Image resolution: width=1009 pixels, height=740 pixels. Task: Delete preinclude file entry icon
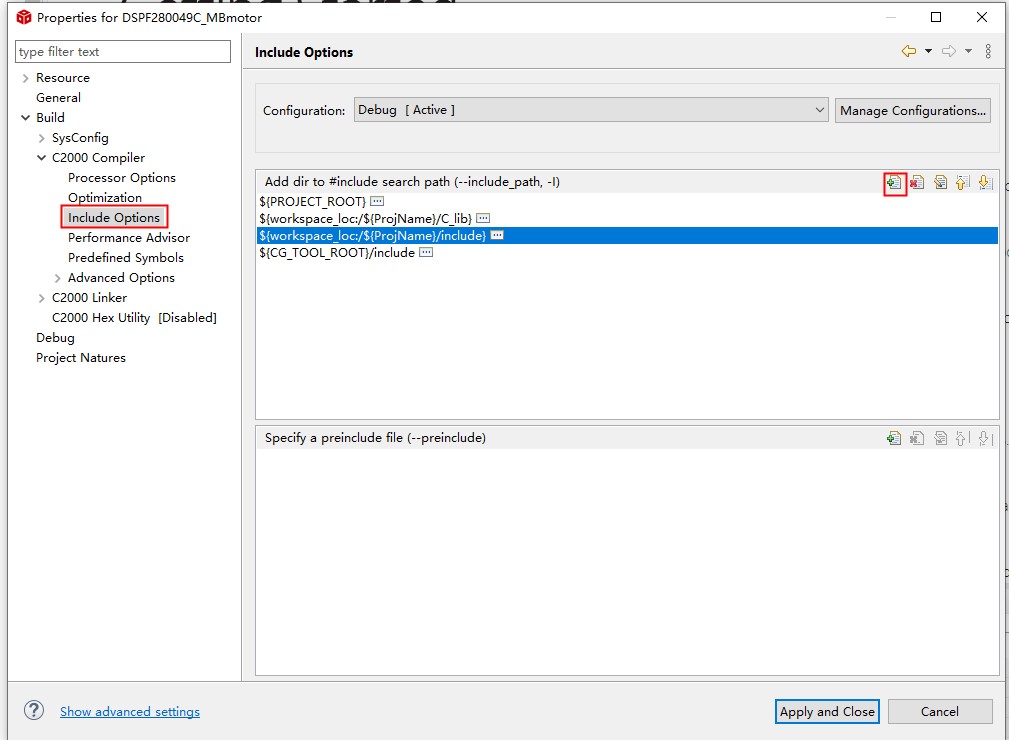point(917,438)
